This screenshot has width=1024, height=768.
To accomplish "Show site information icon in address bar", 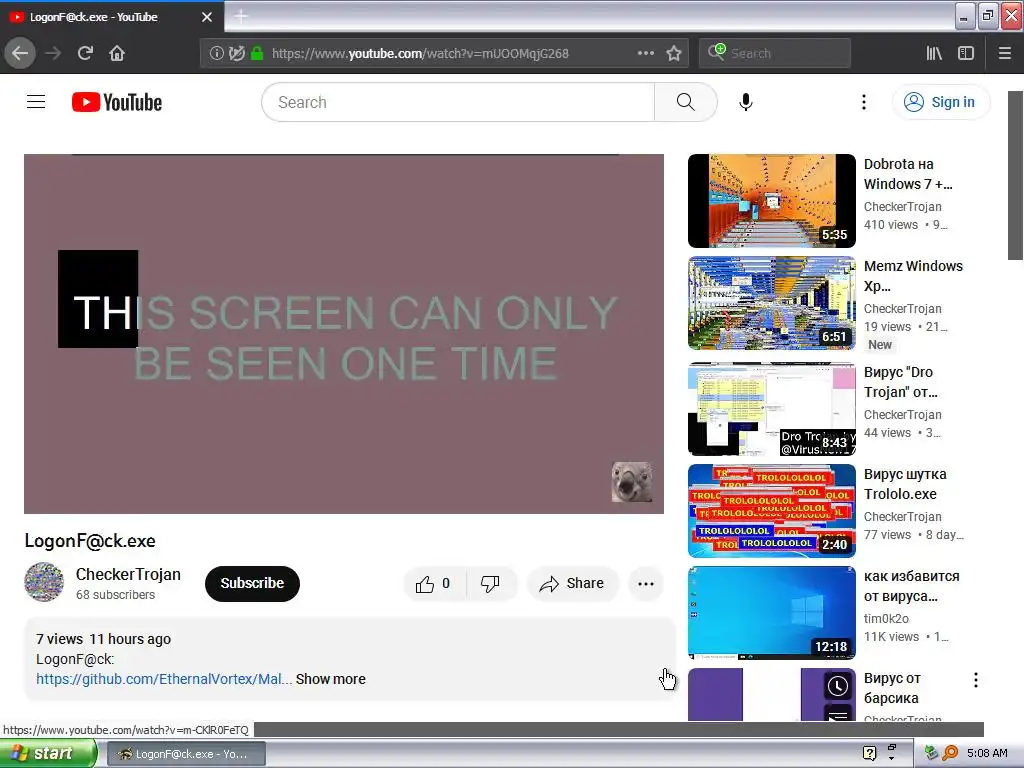I will tap(216, 54).
